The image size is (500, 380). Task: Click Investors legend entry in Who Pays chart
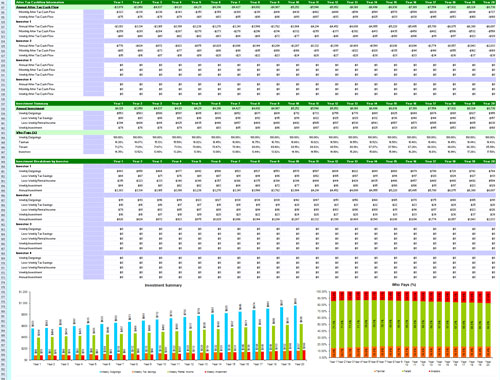[x=435, y=371]
